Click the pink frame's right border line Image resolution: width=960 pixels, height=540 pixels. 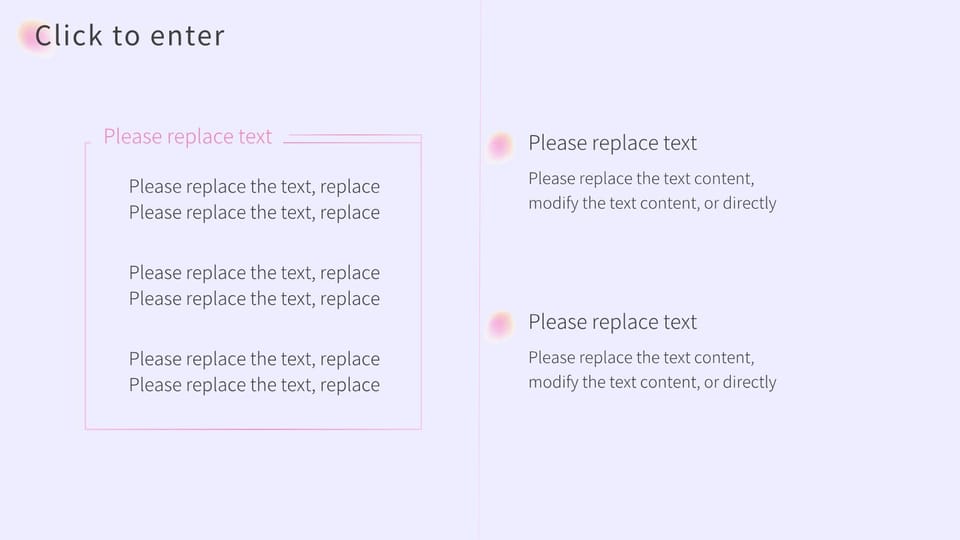421,285
